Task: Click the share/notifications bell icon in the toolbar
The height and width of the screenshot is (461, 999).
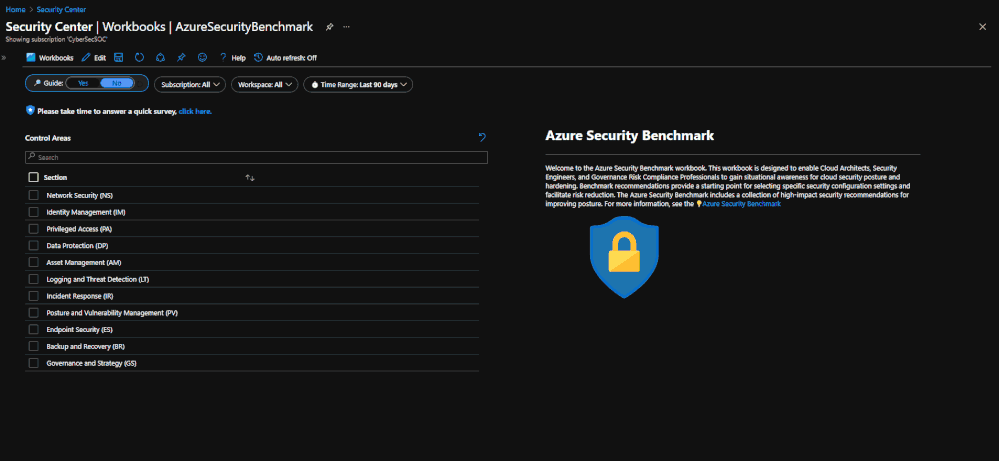Action: pos(161,58)
